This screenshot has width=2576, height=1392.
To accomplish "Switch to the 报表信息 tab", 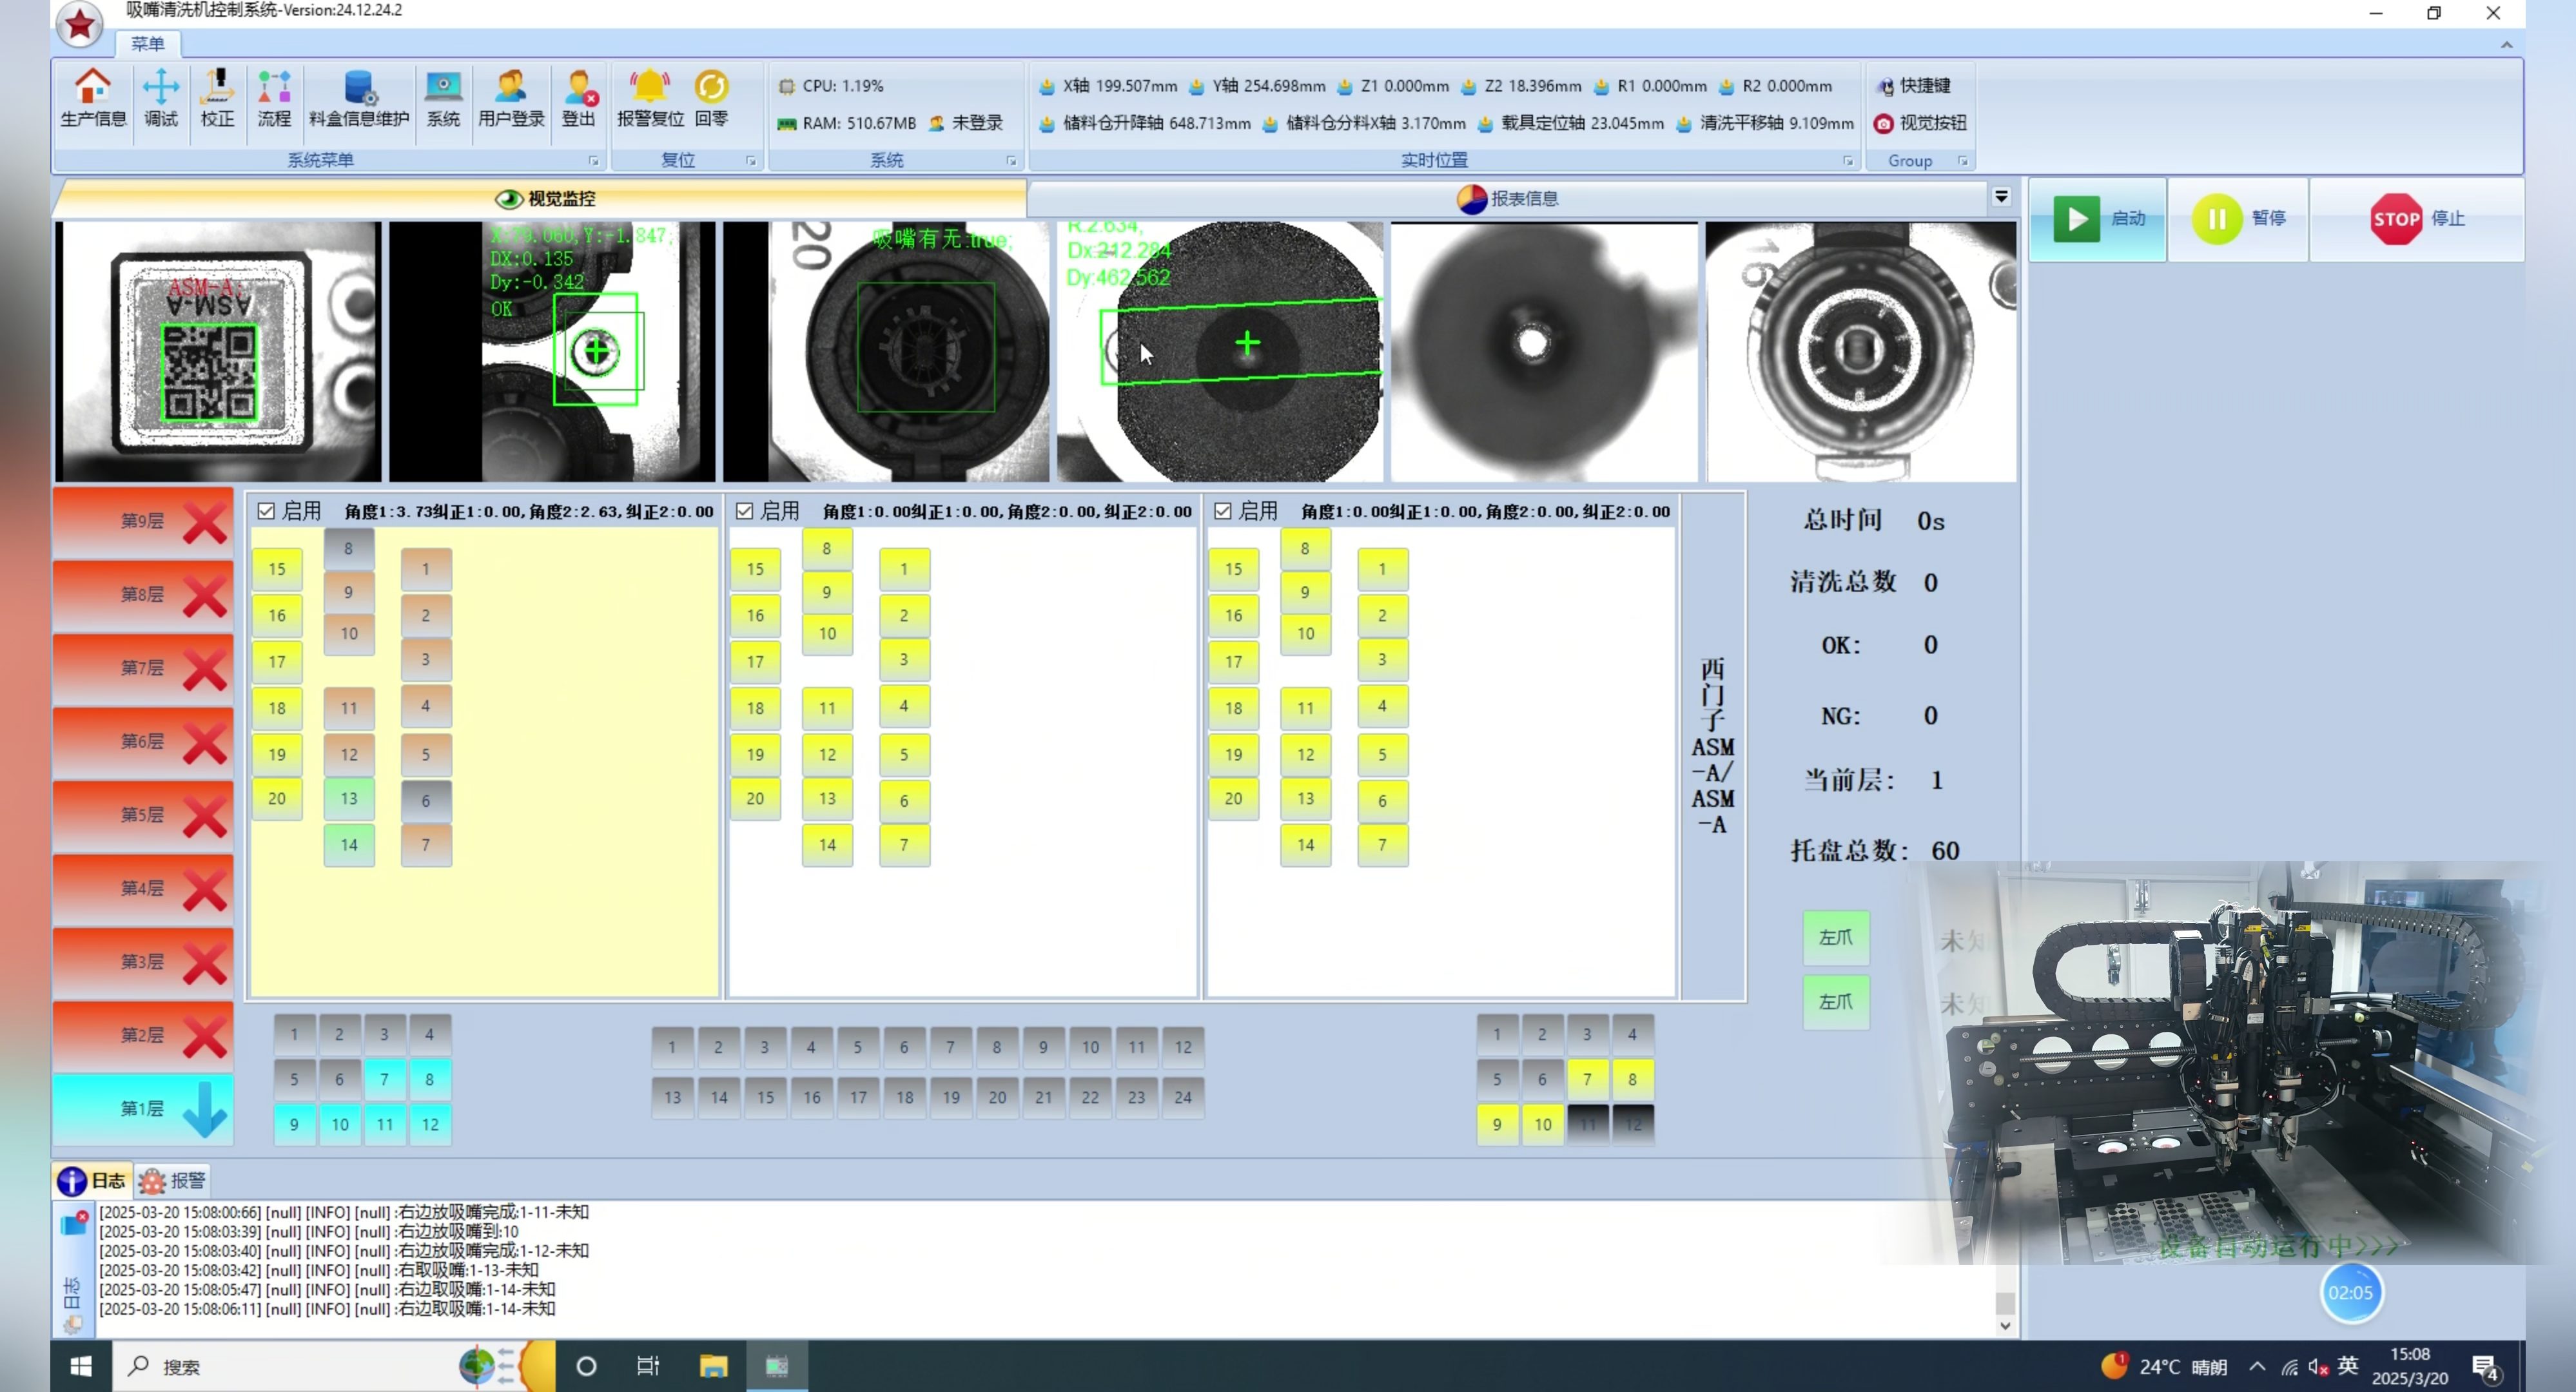I will click(x=1507, y=199).
